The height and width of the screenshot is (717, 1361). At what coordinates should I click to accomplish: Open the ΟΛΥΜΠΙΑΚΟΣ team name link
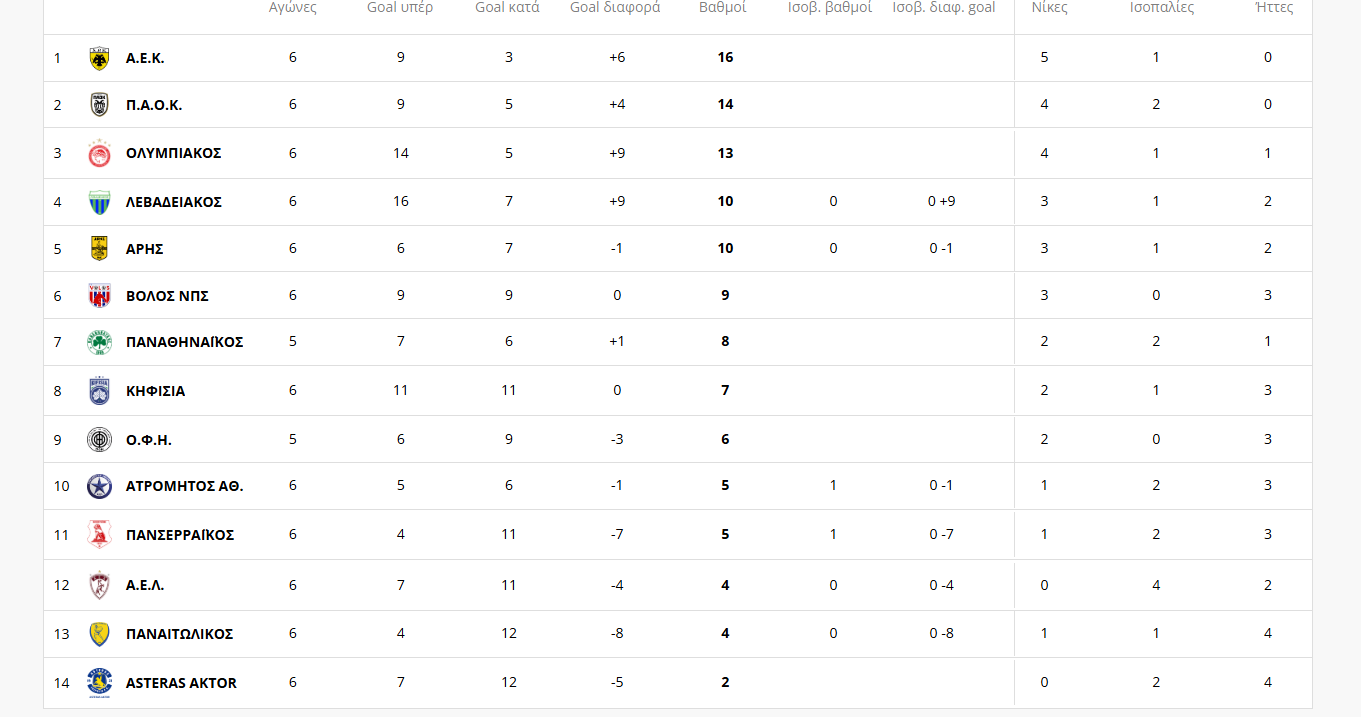(x=173, y=153)
